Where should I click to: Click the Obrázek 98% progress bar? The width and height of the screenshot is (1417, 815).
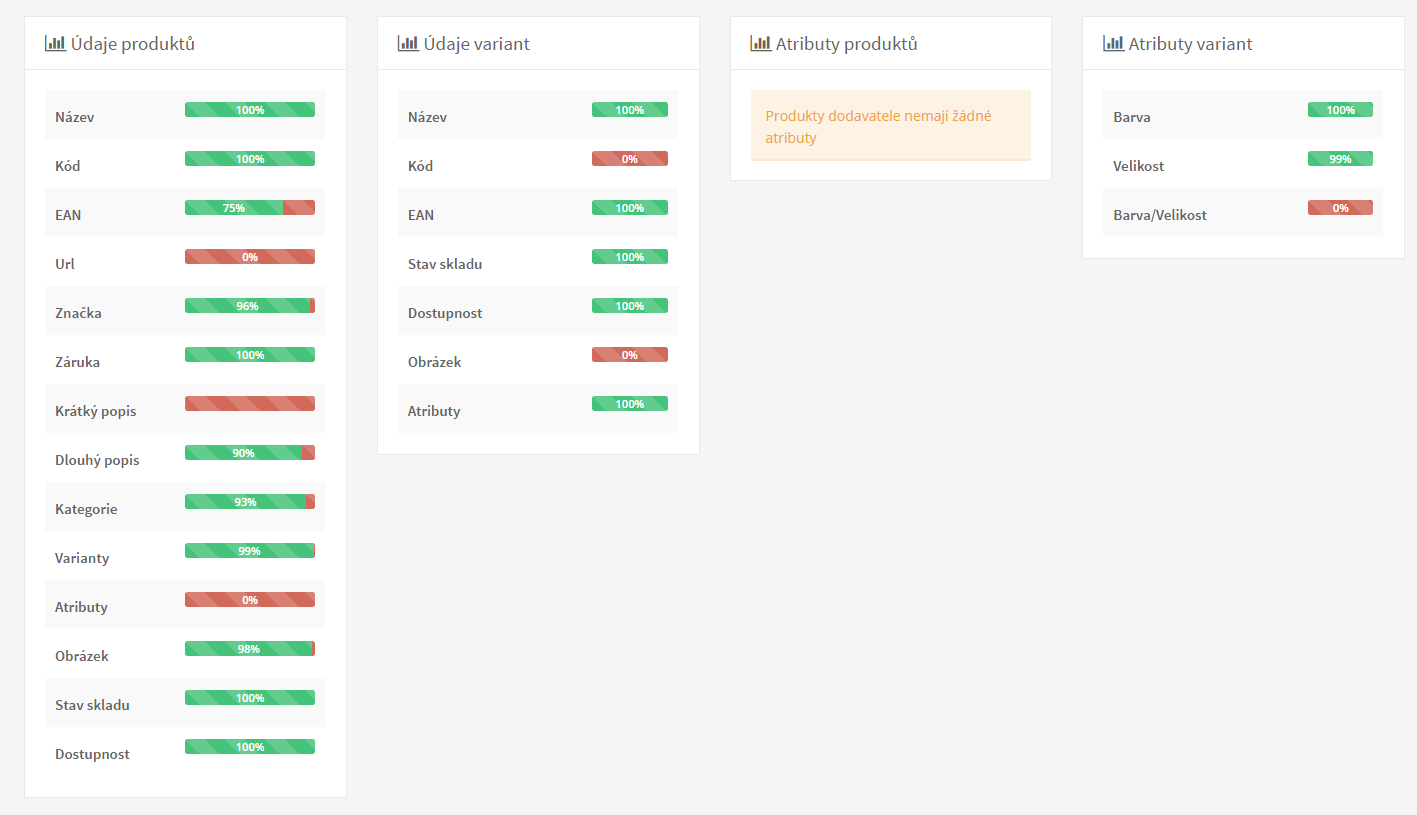pos(250,649)
